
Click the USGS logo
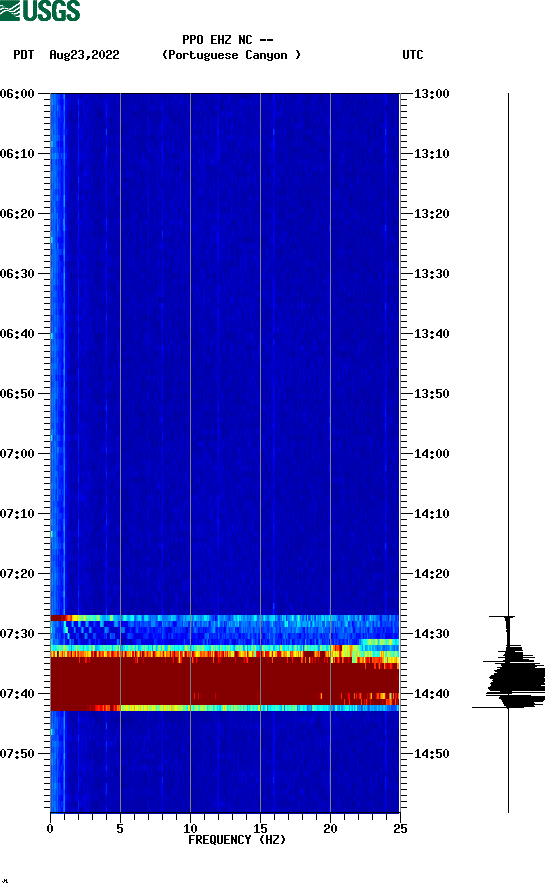(x=40, y=10)
